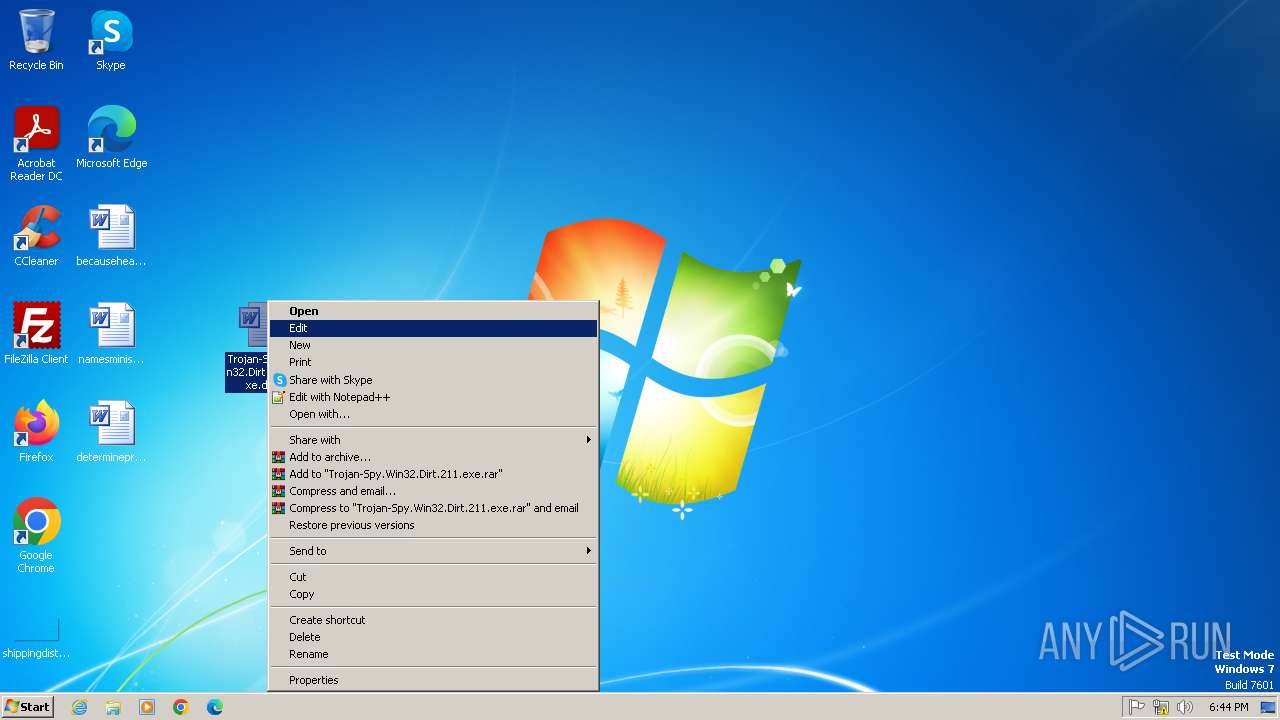
Task: Select Share with Skype
Action: coord(433,380)
